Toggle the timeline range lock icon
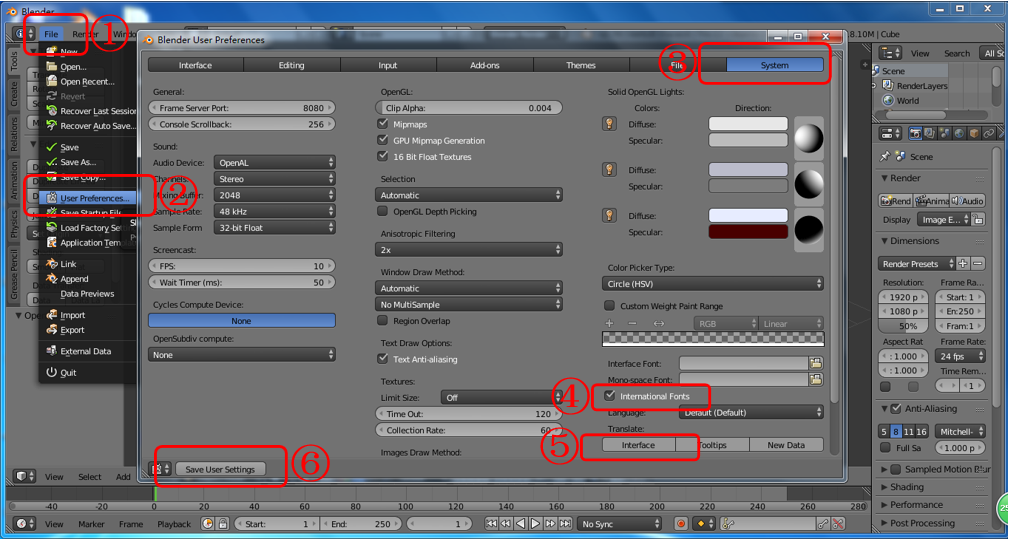This screenshot has height=539, width=1009. tap(222, 524)
